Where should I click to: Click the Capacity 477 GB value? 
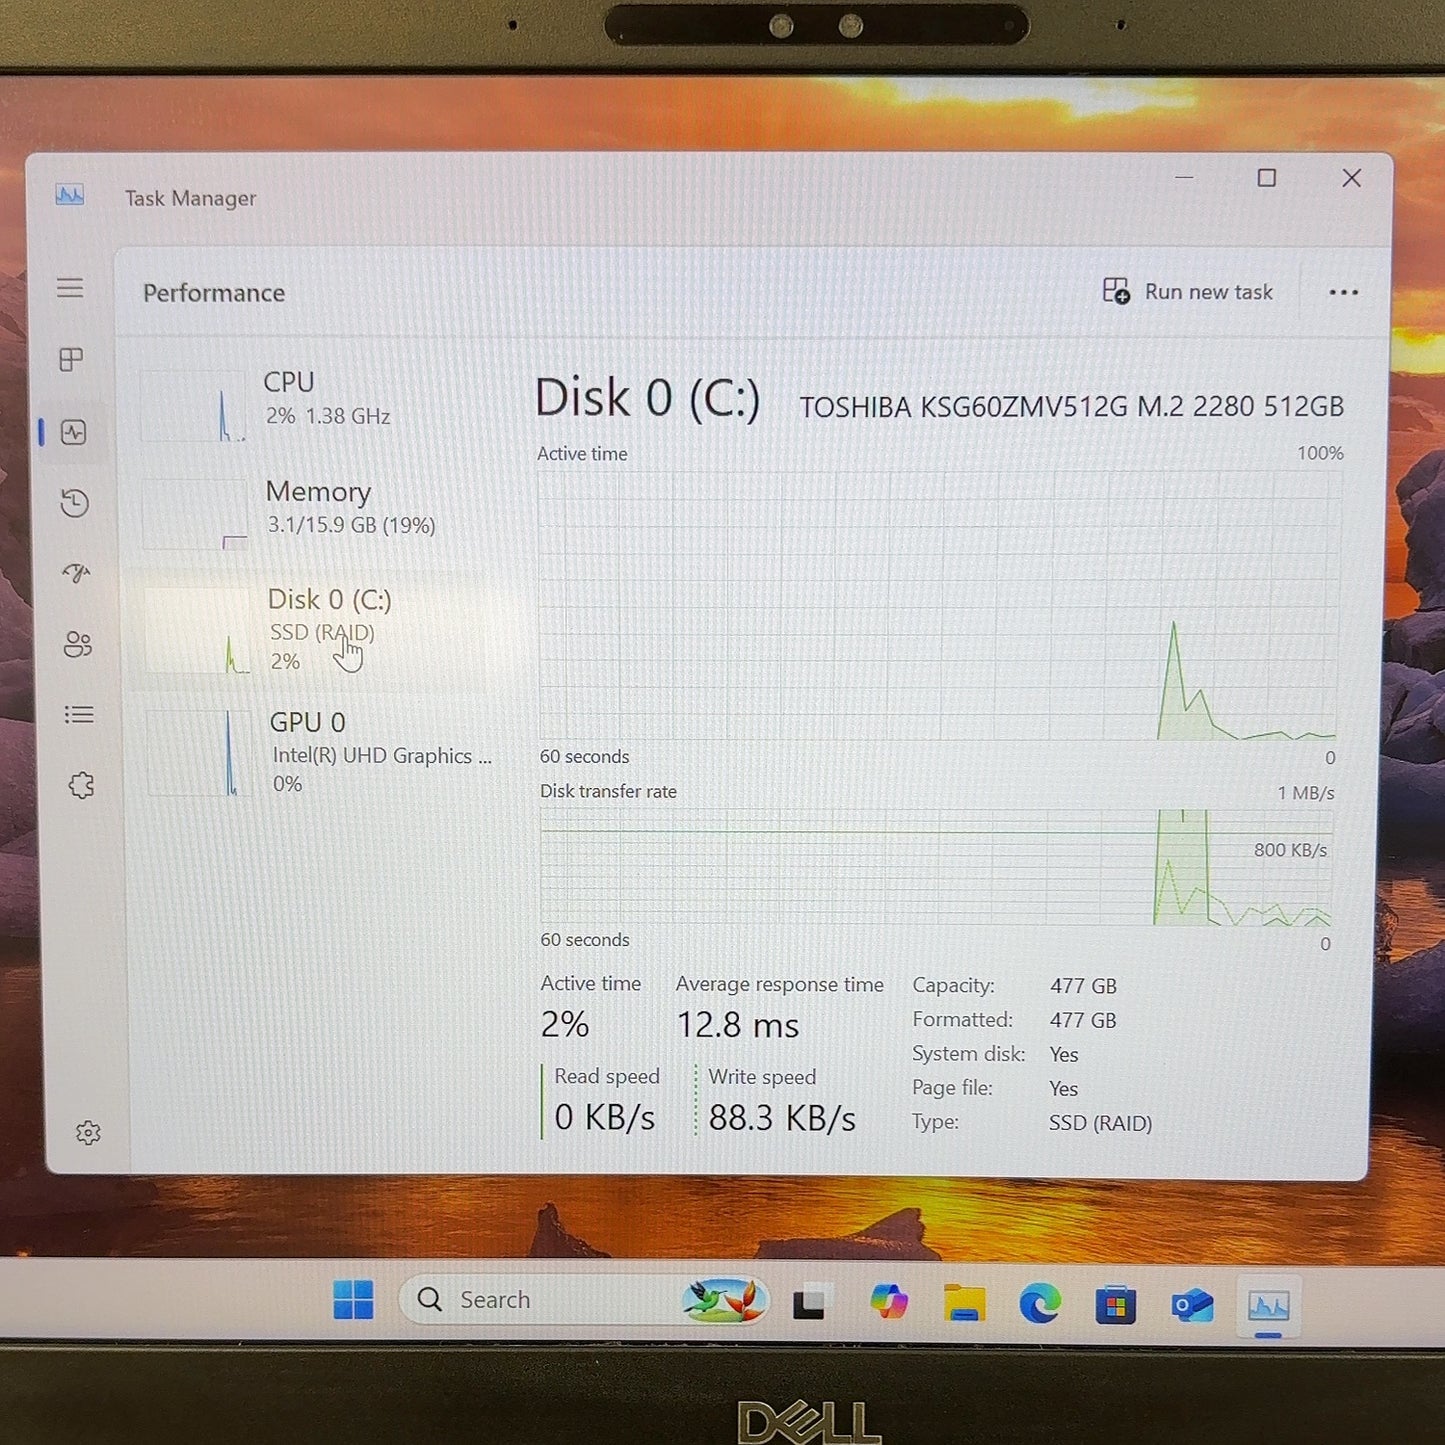click(x=1083, y=986)
